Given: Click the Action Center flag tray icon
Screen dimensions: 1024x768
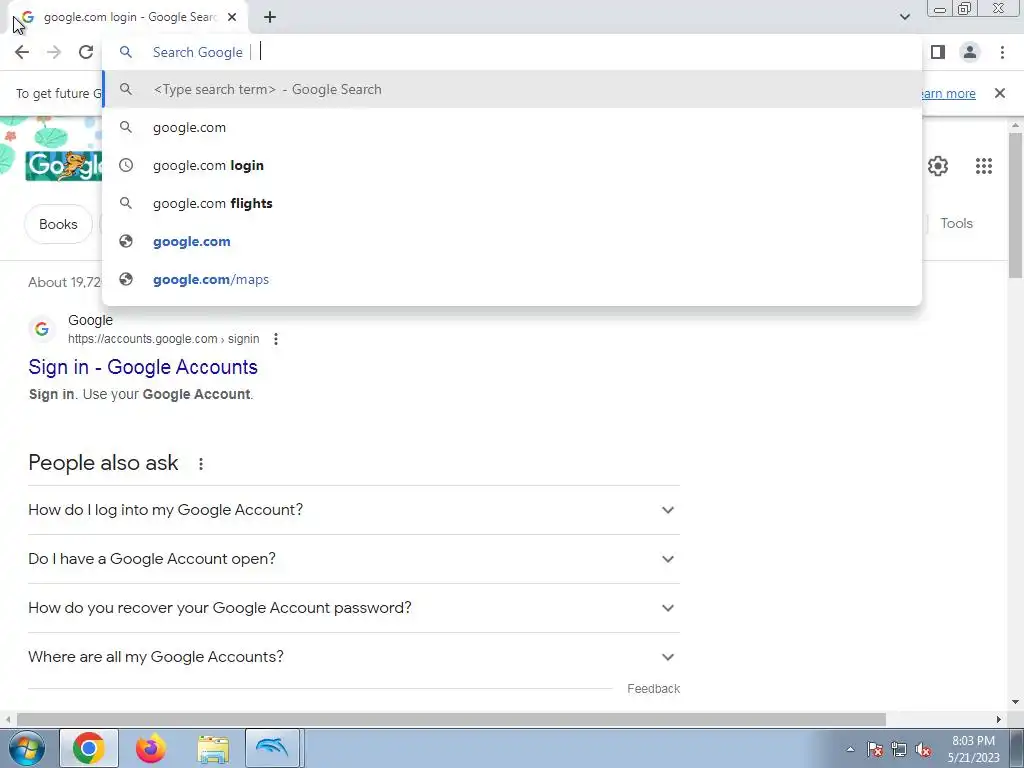Looking at the screenshot, I should click(875, 749).
